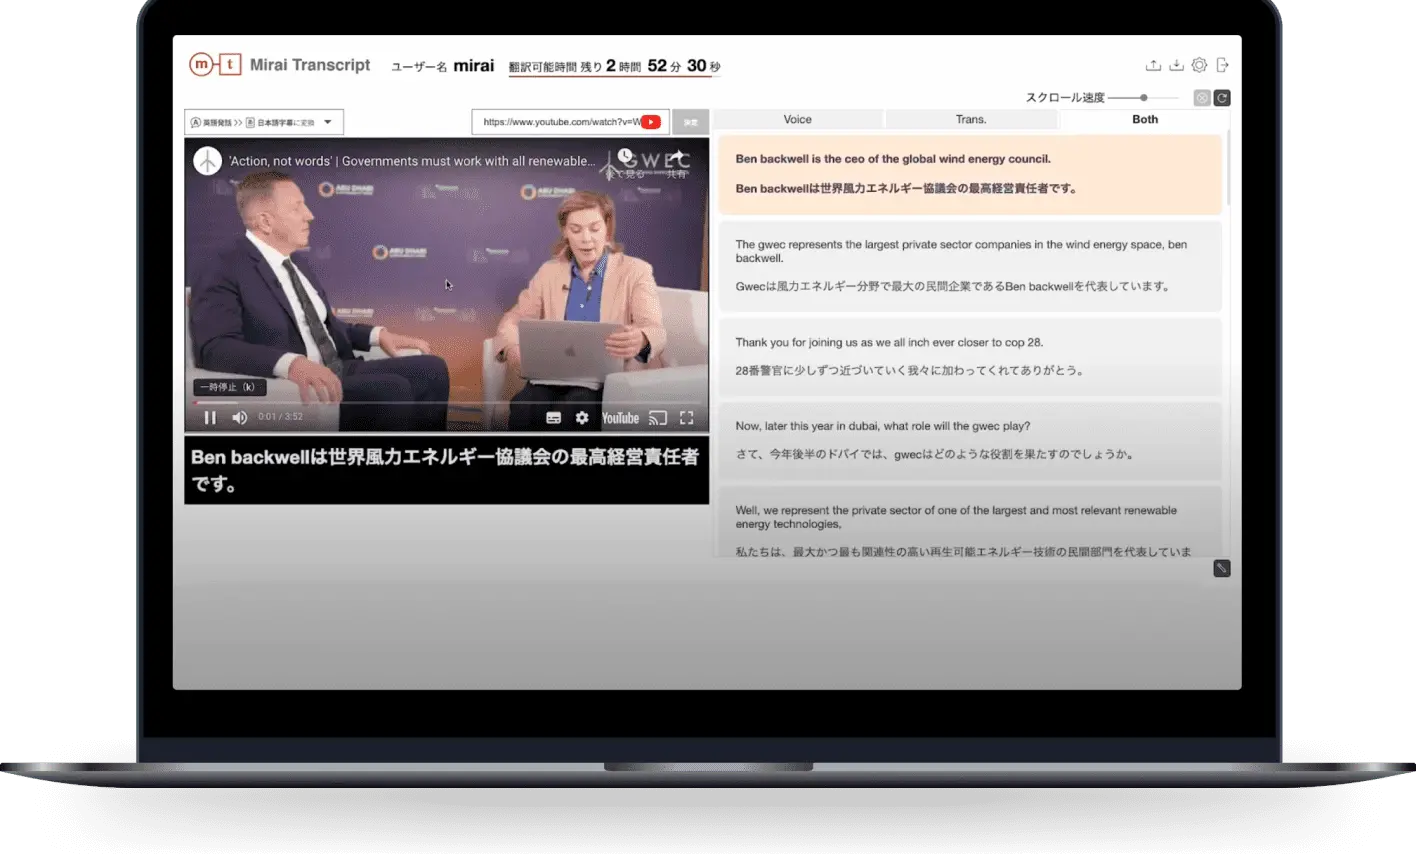Select the Both tab
The image size is (1416, 854).
pyautogui.click(x=1145, y=120)
